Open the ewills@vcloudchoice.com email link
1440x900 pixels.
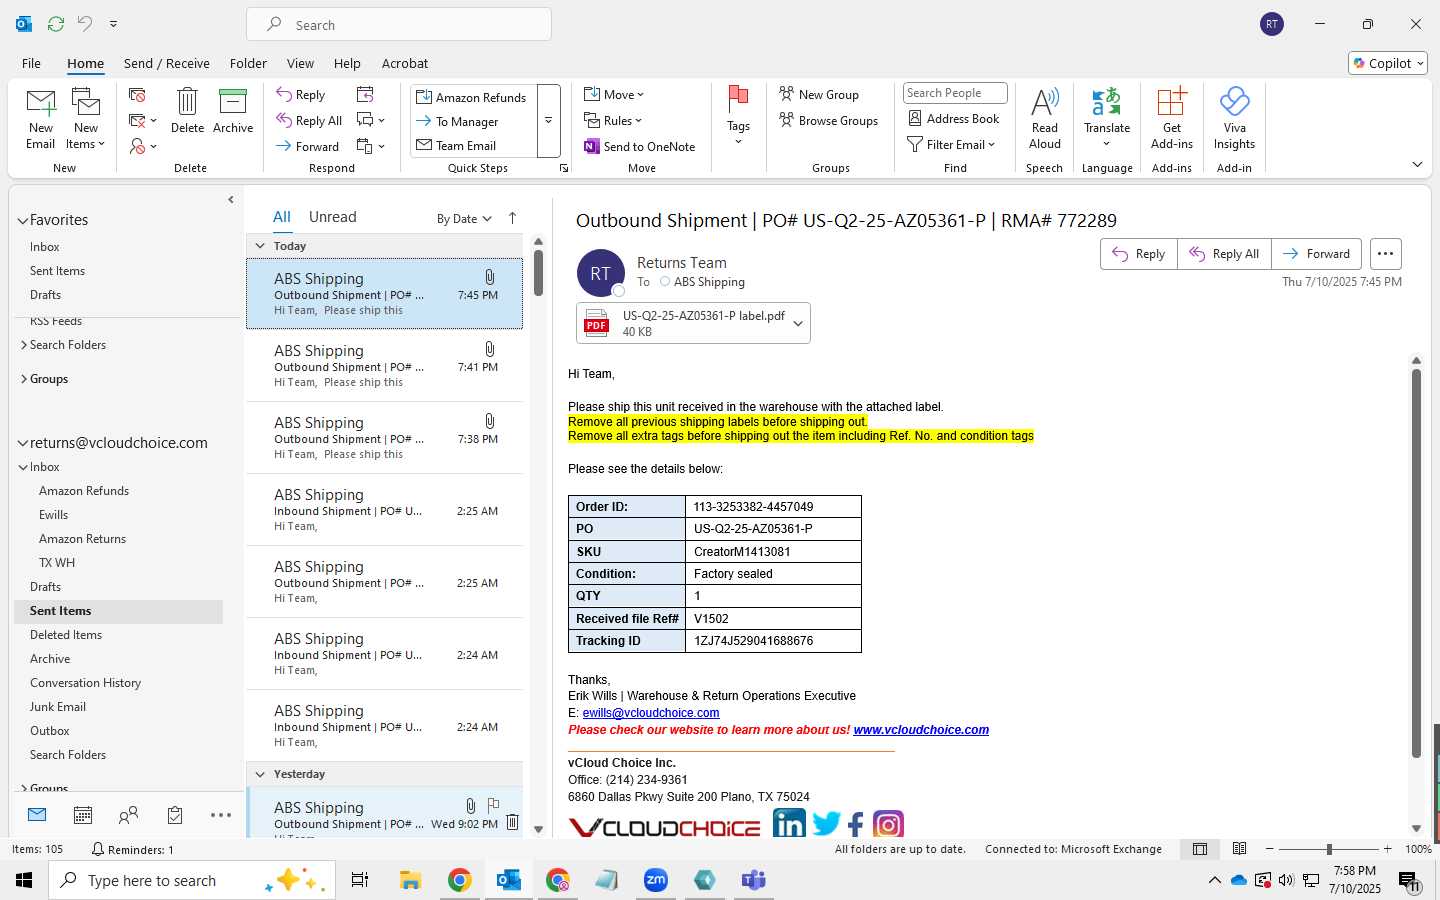pyautogui.click(x=651, y=713)
